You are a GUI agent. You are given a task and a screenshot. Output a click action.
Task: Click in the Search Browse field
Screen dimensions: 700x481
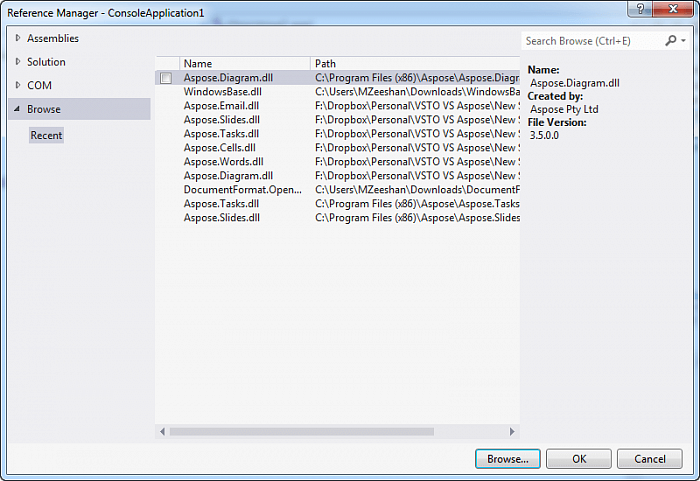tap(592, 41)
